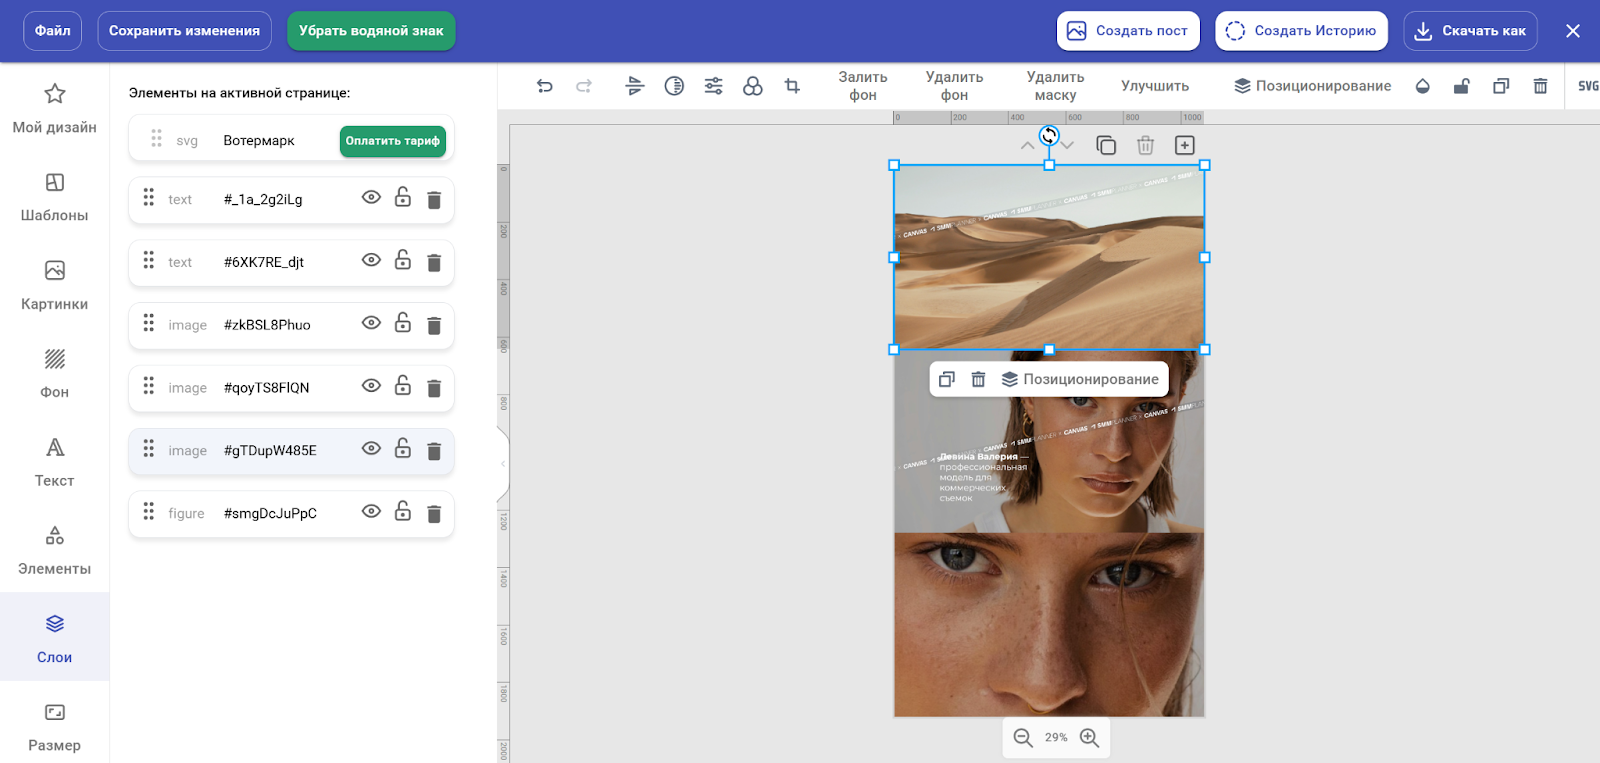Image resolution: width=1600 pixels, height=763 pixels.
Task: Open the Шаблоны sidebar tab
Action: [54, 197]
